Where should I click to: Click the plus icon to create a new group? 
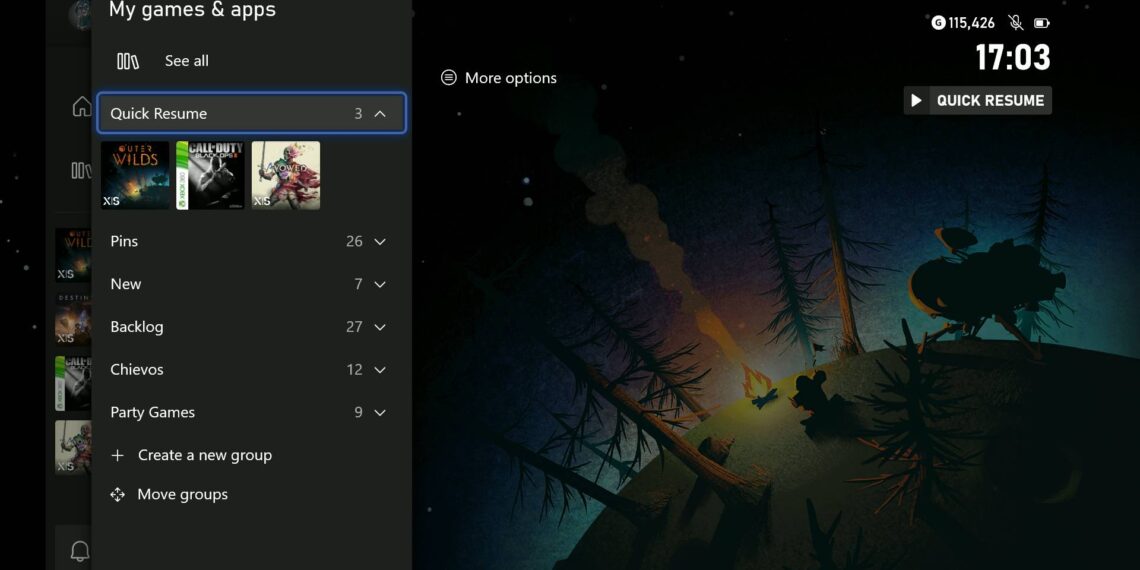[x=118, y=455]
